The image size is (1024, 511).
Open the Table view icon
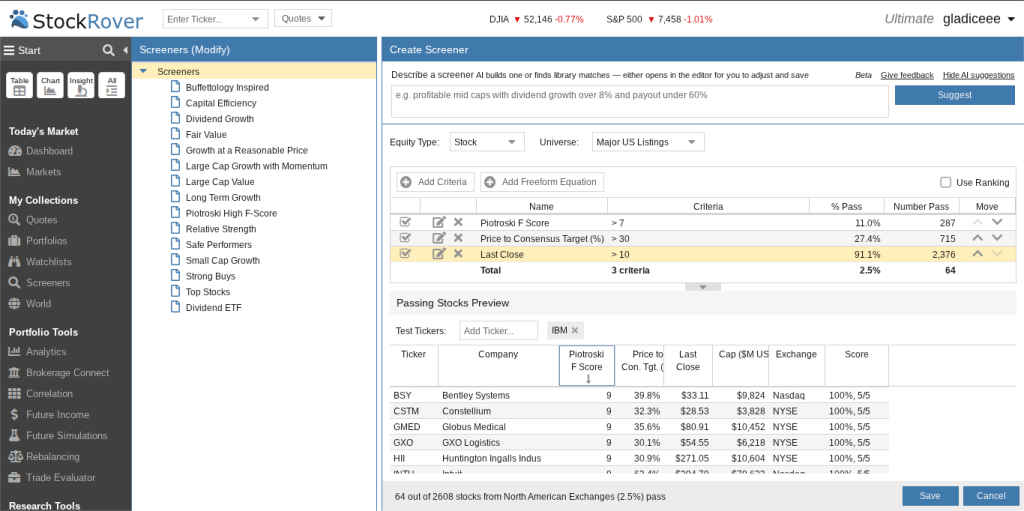(x=20, y=86)
